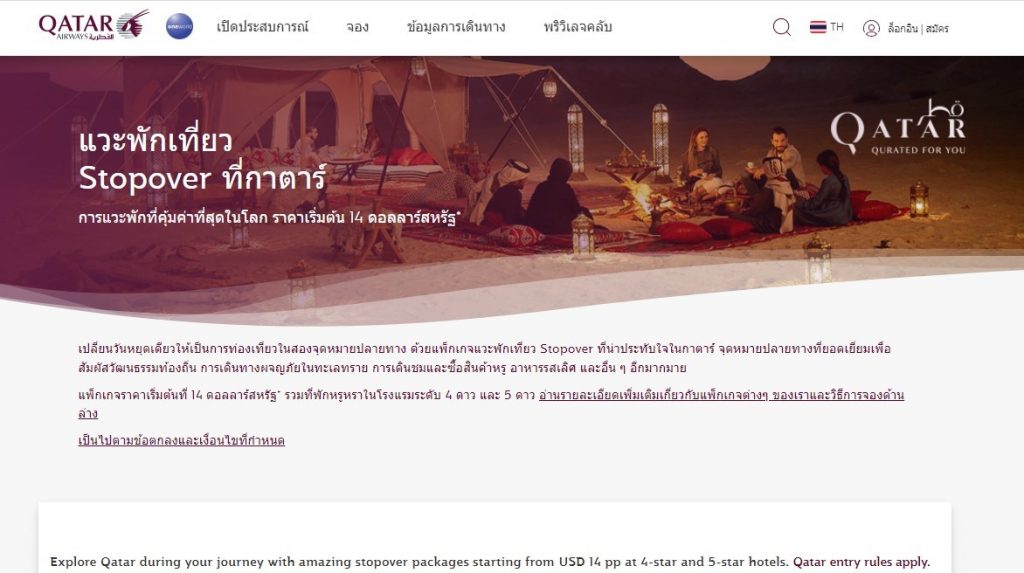This screenshot has height=573, width=1024.
Task: Click the Qatar Airways logo
Action: [93, 25]
